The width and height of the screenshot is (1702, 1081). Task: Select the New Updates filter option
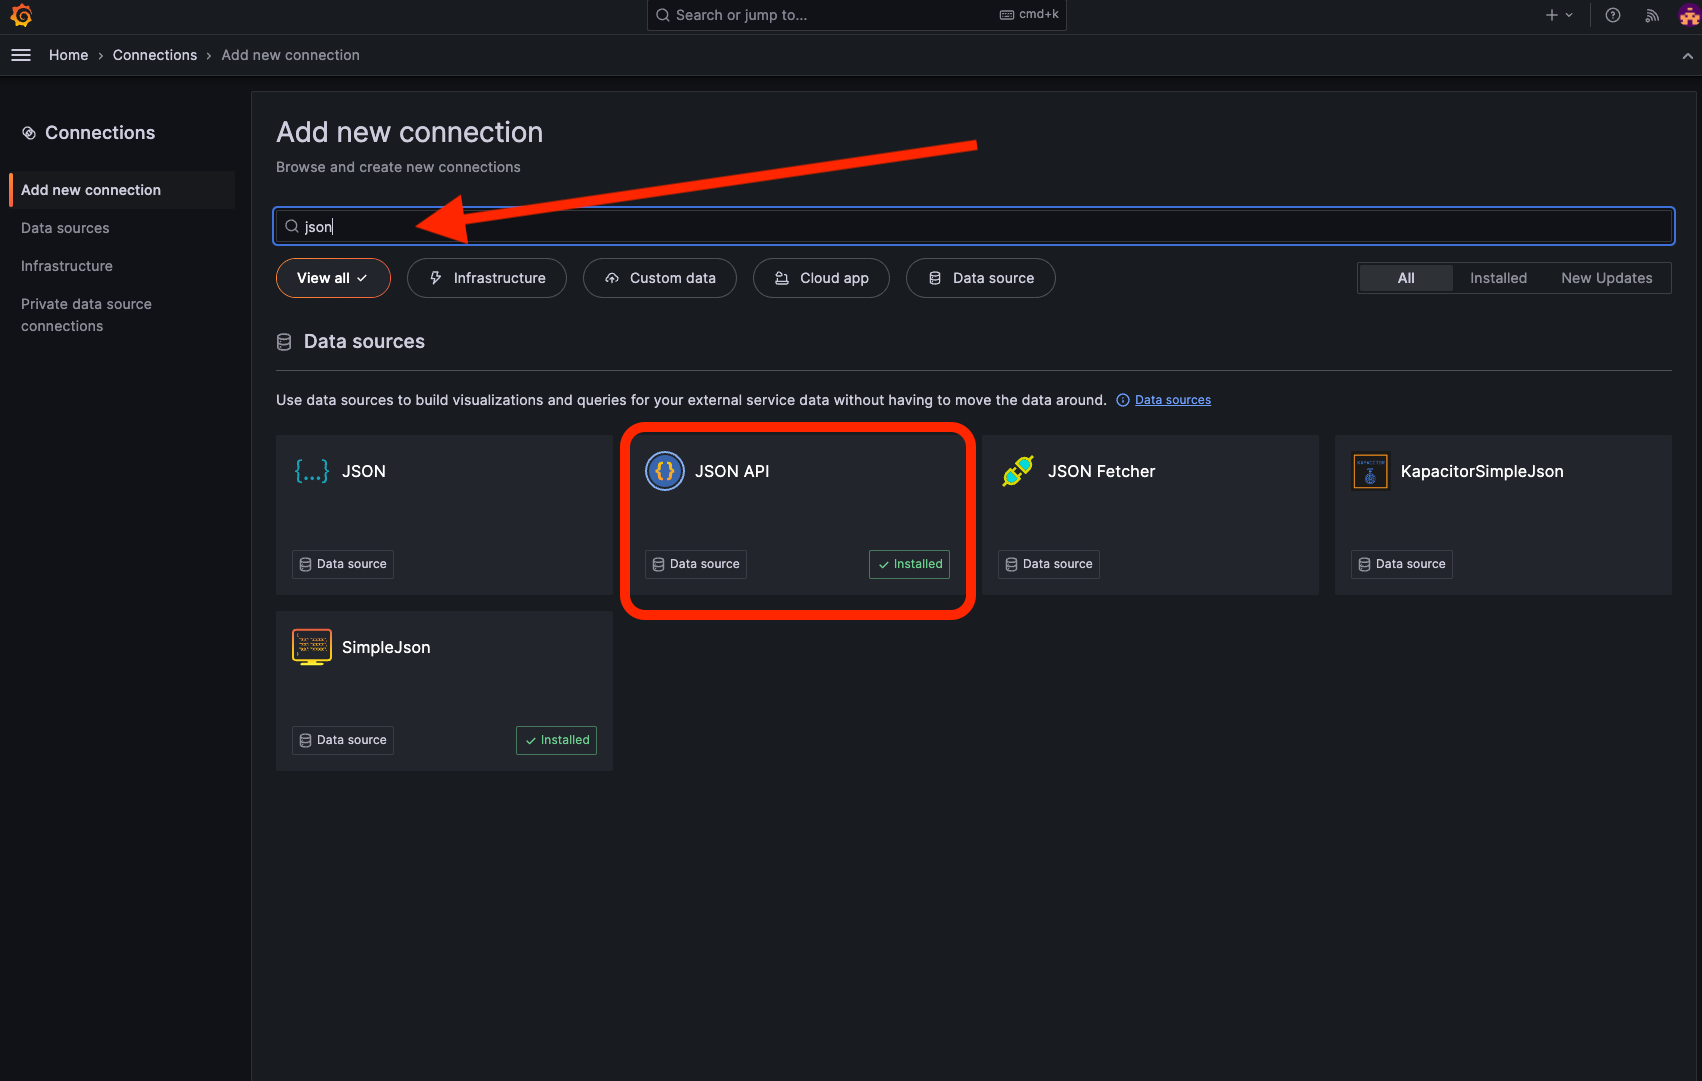[1607, 278]
